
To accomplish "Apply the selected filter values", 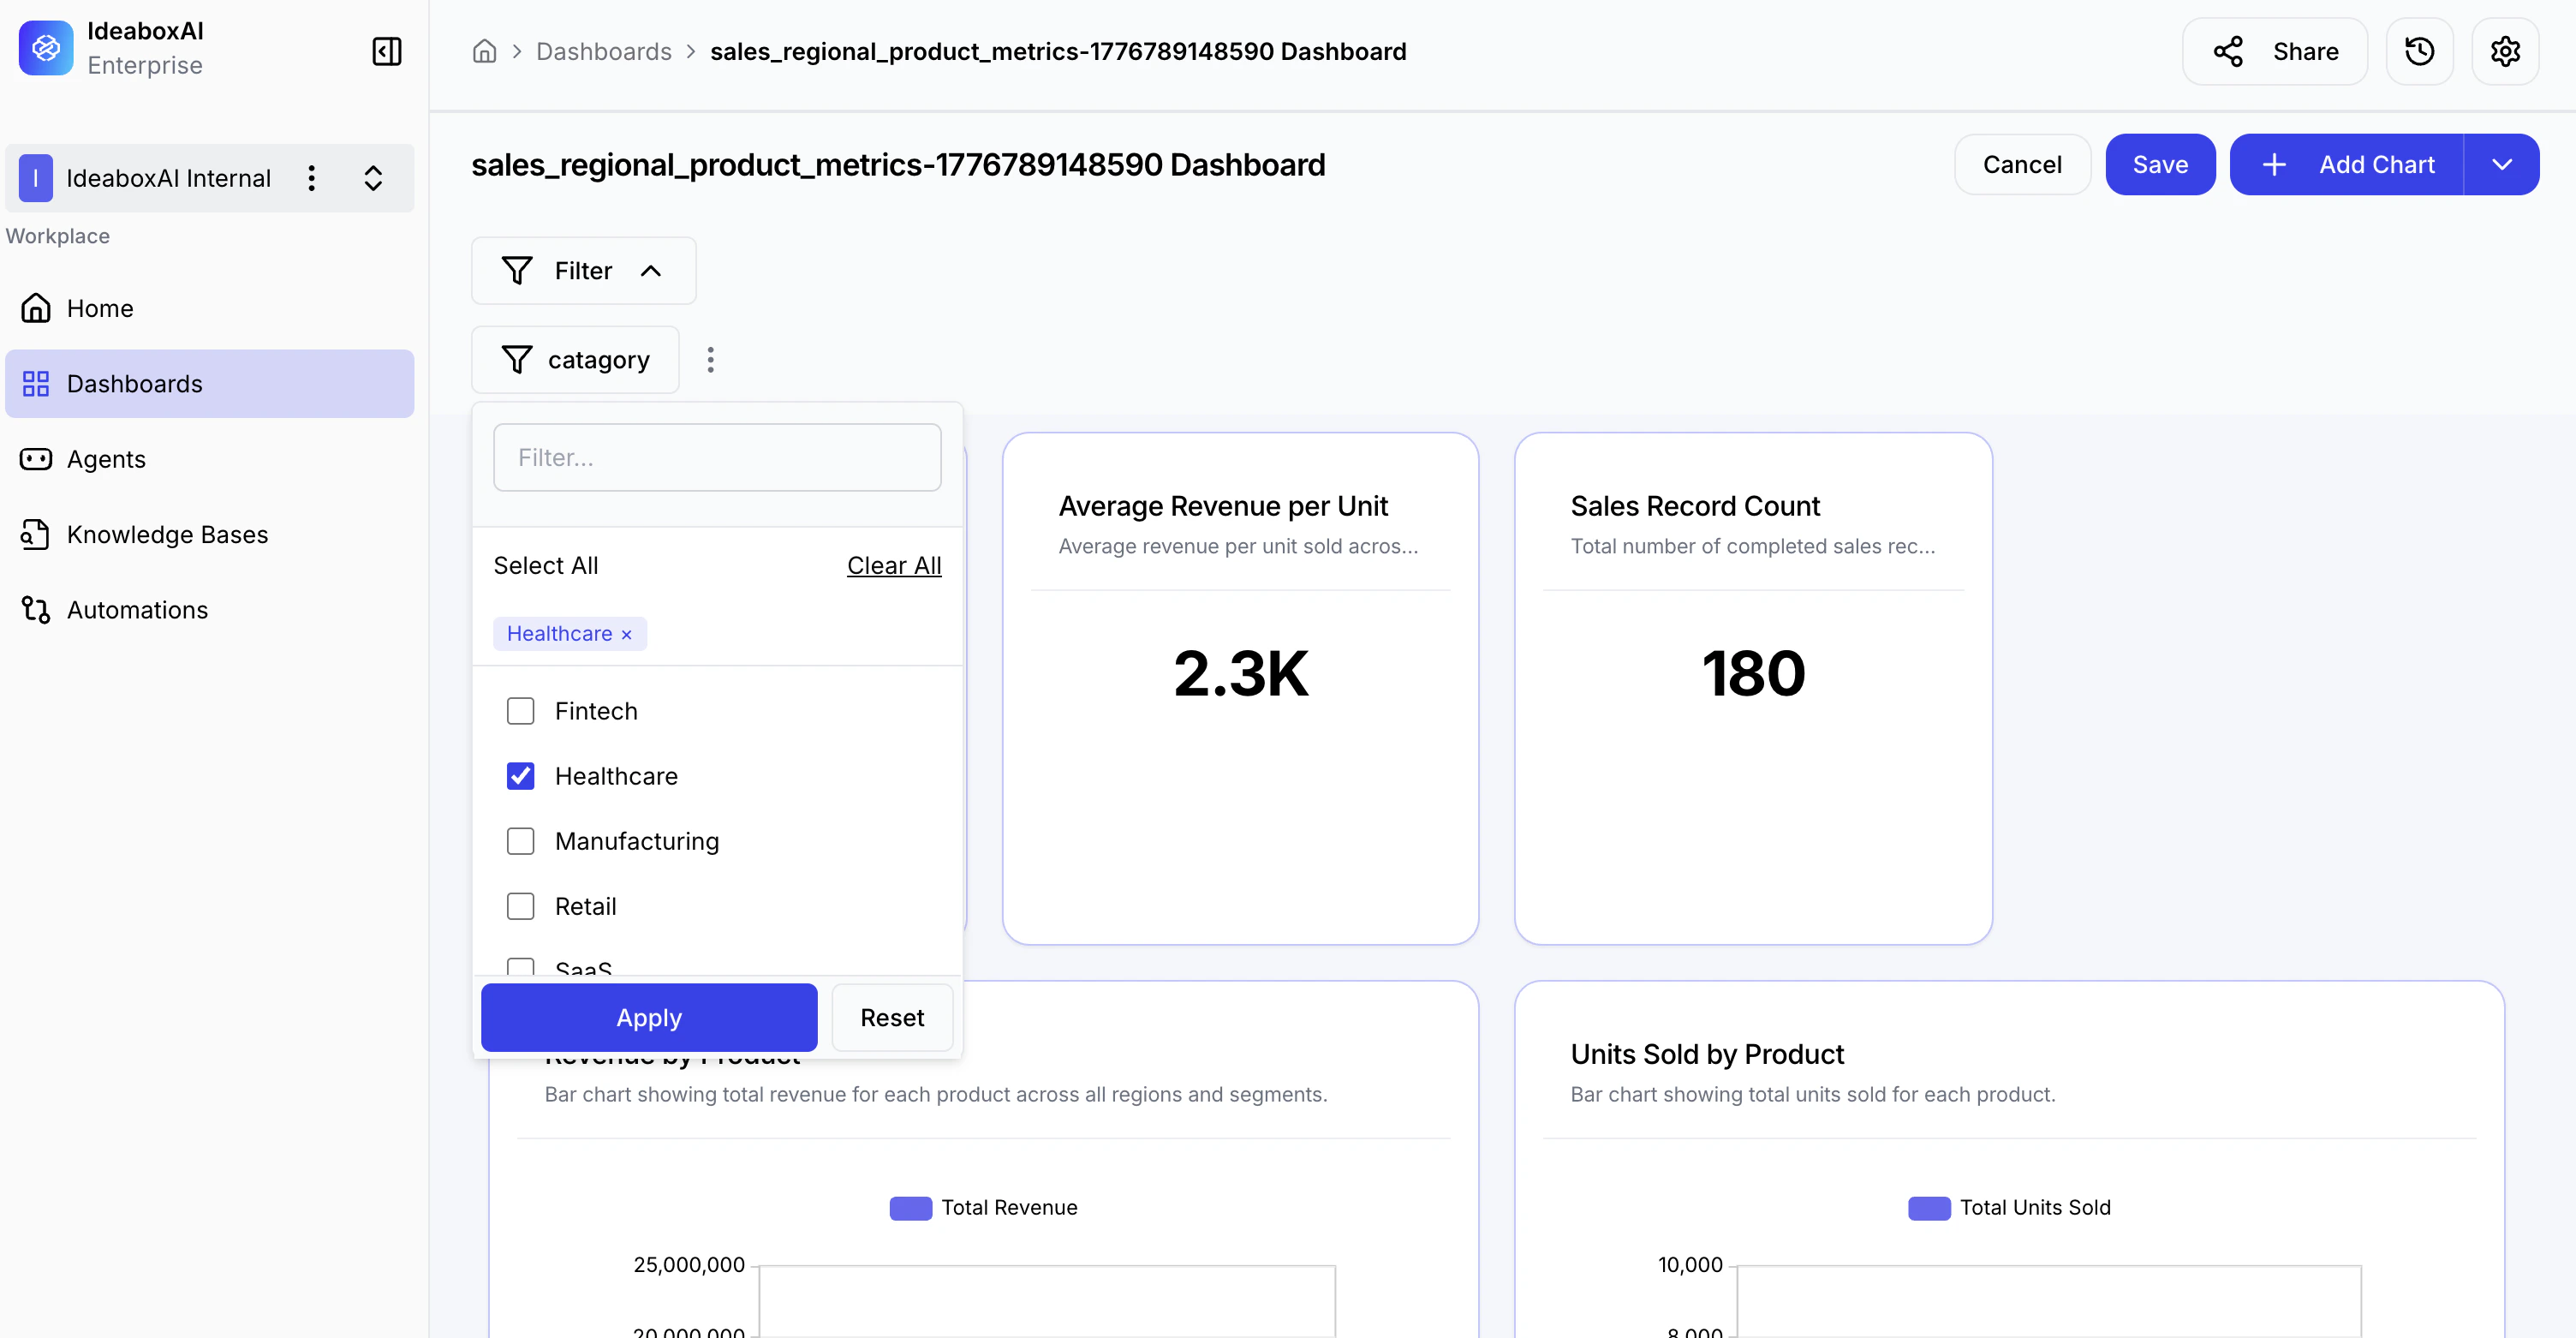I will (x=649, y=1017).
